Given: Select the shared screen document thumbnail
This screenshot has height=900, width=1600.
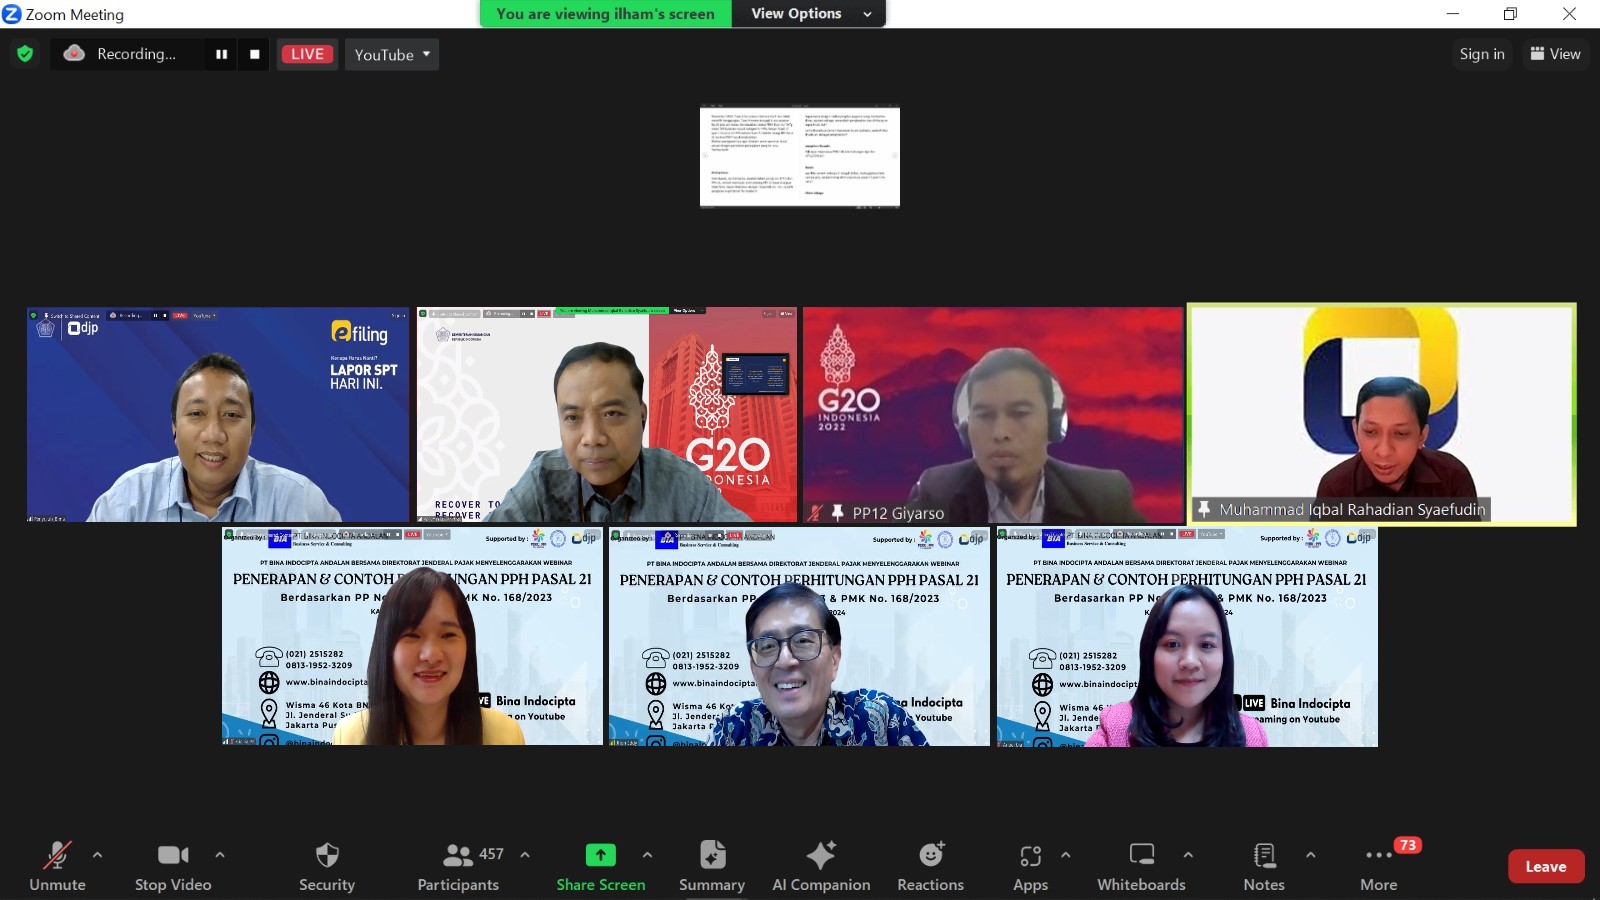Looking at the screenshot, I should [x=800, y=157].
